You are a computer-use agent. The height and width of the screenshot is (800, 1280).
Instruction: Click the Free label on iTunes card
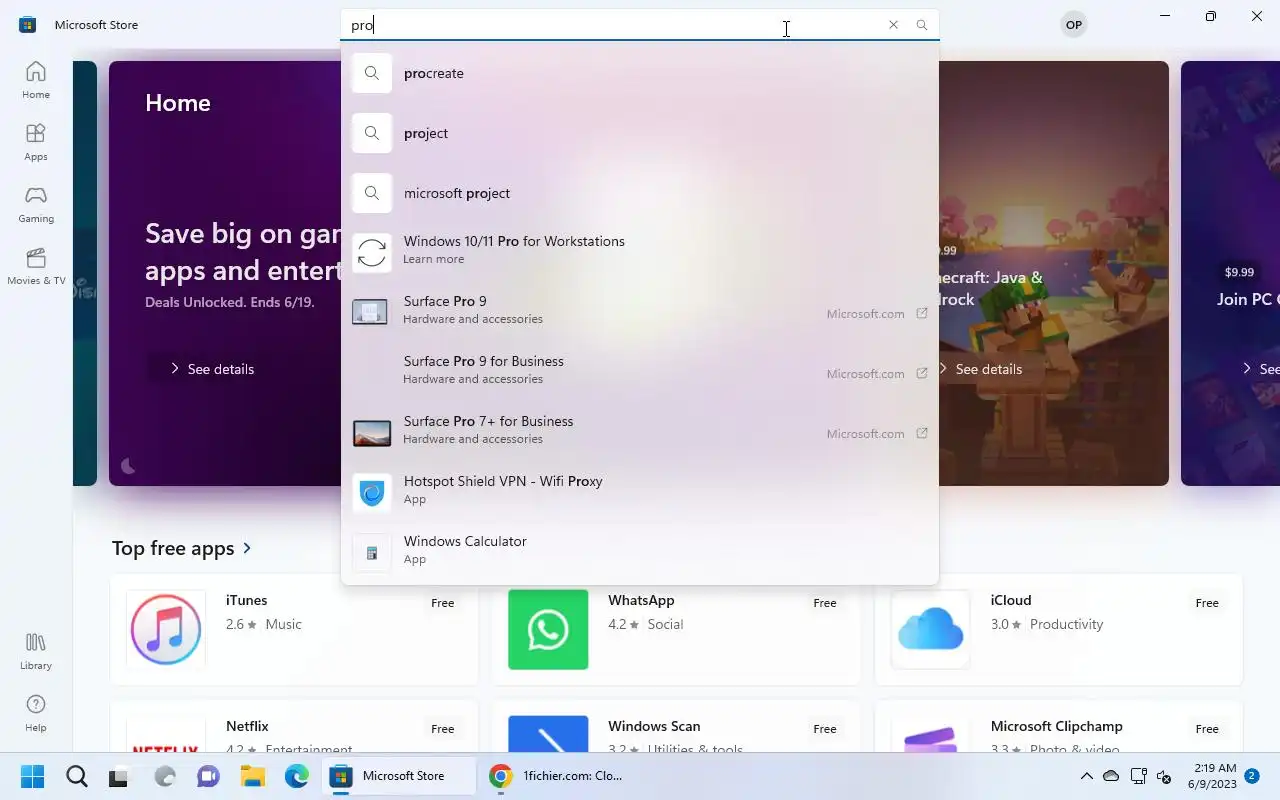[443, 603]
